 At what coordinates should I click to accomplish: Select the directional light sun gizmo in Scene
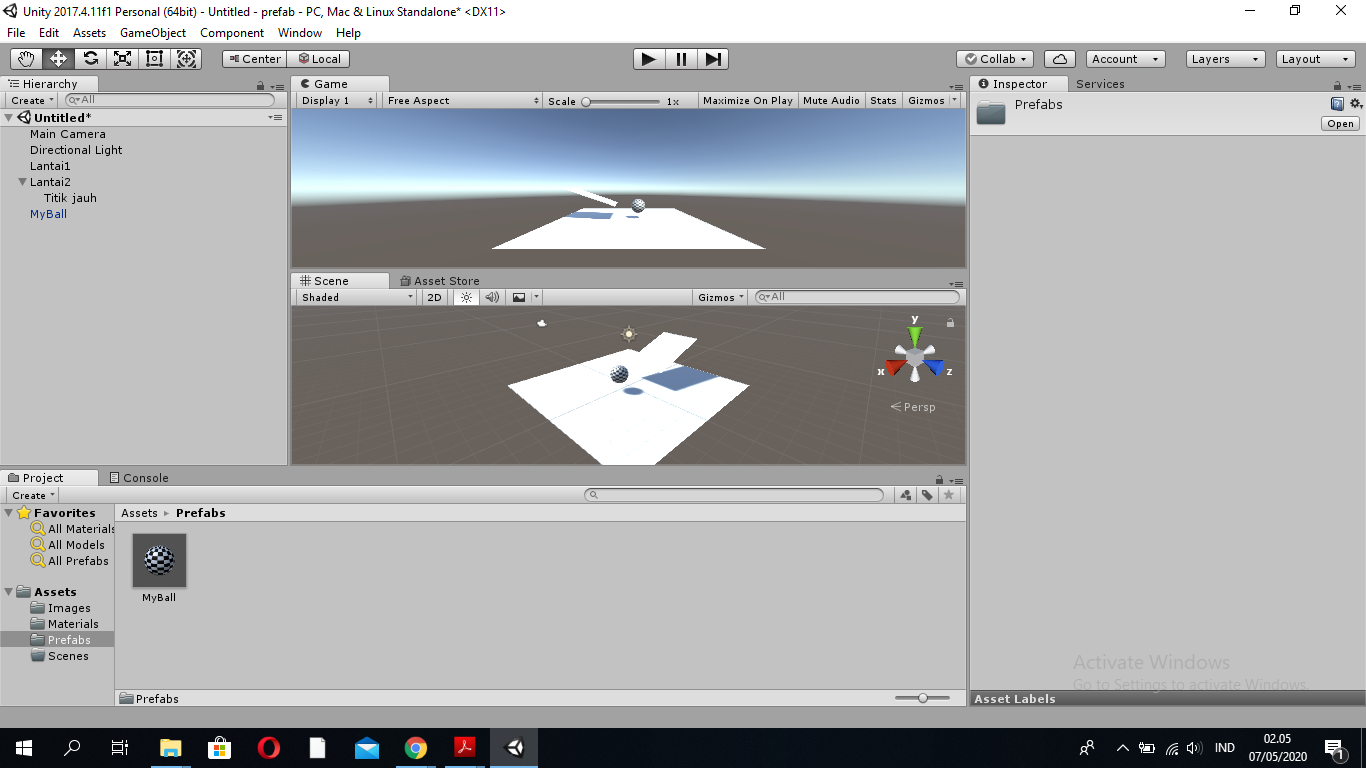tap(629, 334)
